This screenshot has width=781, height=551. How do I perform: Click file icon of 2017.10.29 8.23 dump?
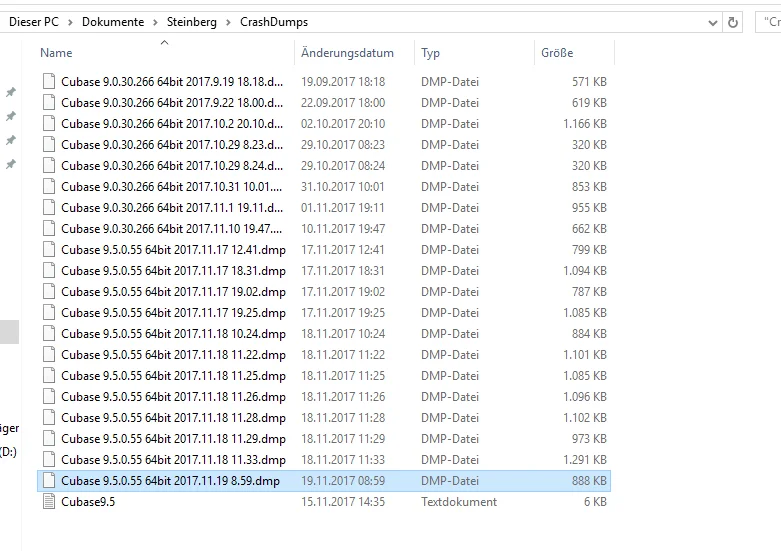pos(49,144)
